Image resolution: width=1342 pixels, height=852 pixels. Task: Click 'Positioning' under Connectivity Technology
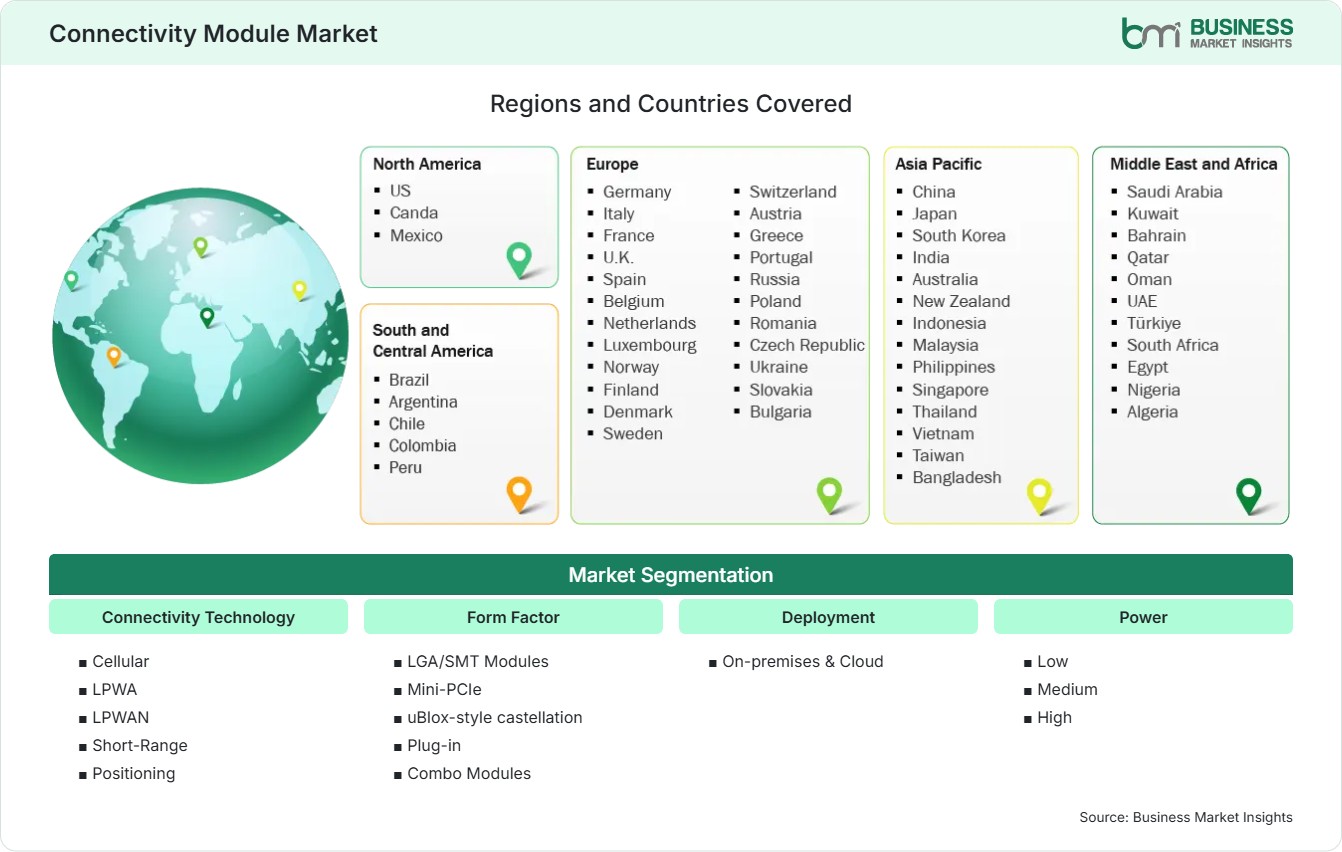133,774
